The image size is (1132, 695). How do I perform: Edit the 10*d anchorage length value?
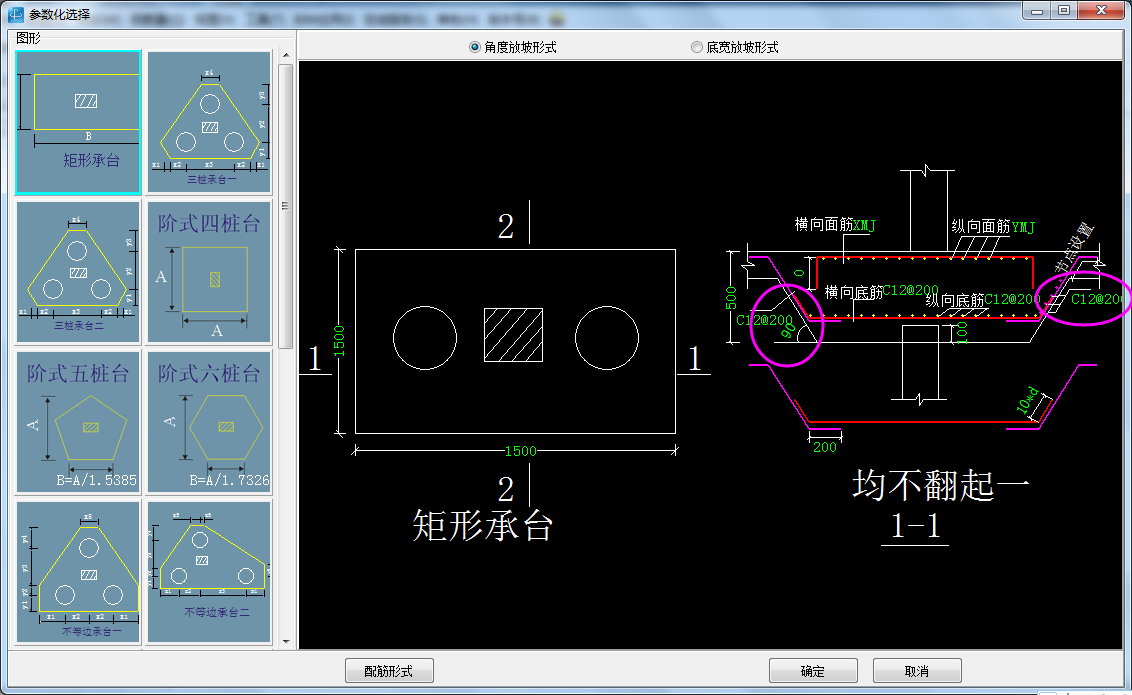pyautogui.click(x=1028, y=400)
